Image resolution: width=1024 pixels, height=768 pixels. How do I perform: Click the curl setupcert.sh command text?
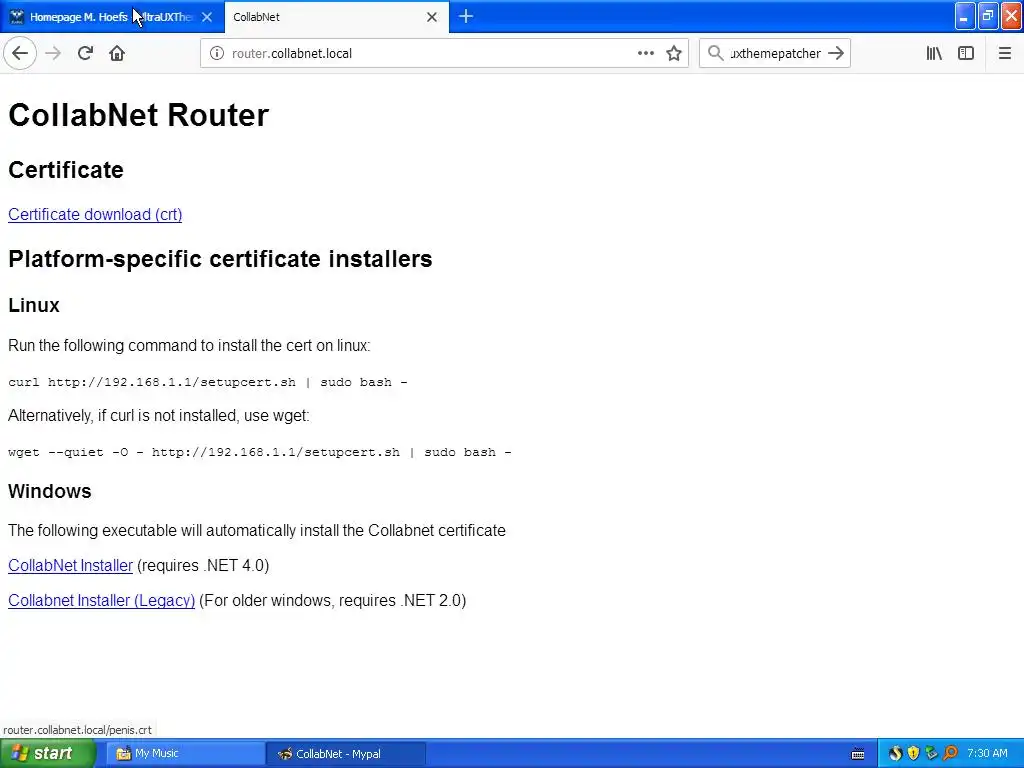point(208,382)
